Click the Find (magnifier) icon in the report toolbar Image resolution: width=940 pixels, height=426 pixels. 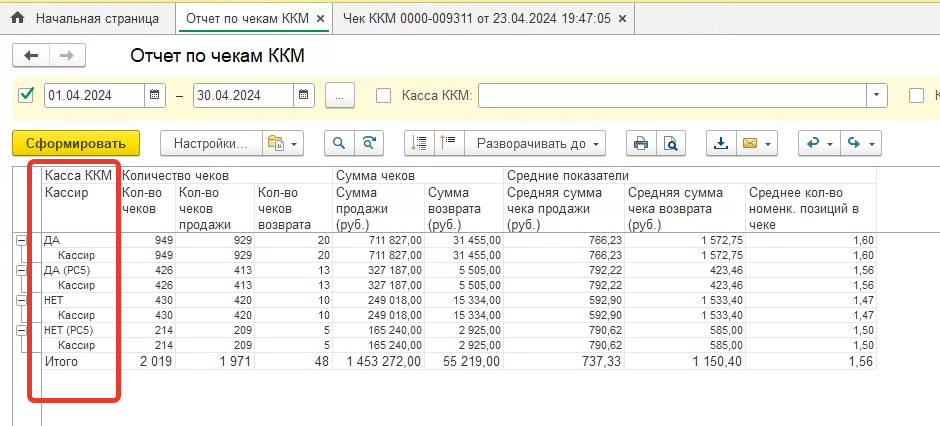click(x=341, y=144)
